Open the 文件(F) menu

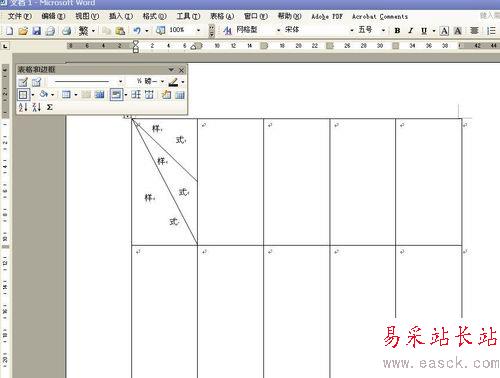(20, 16)
